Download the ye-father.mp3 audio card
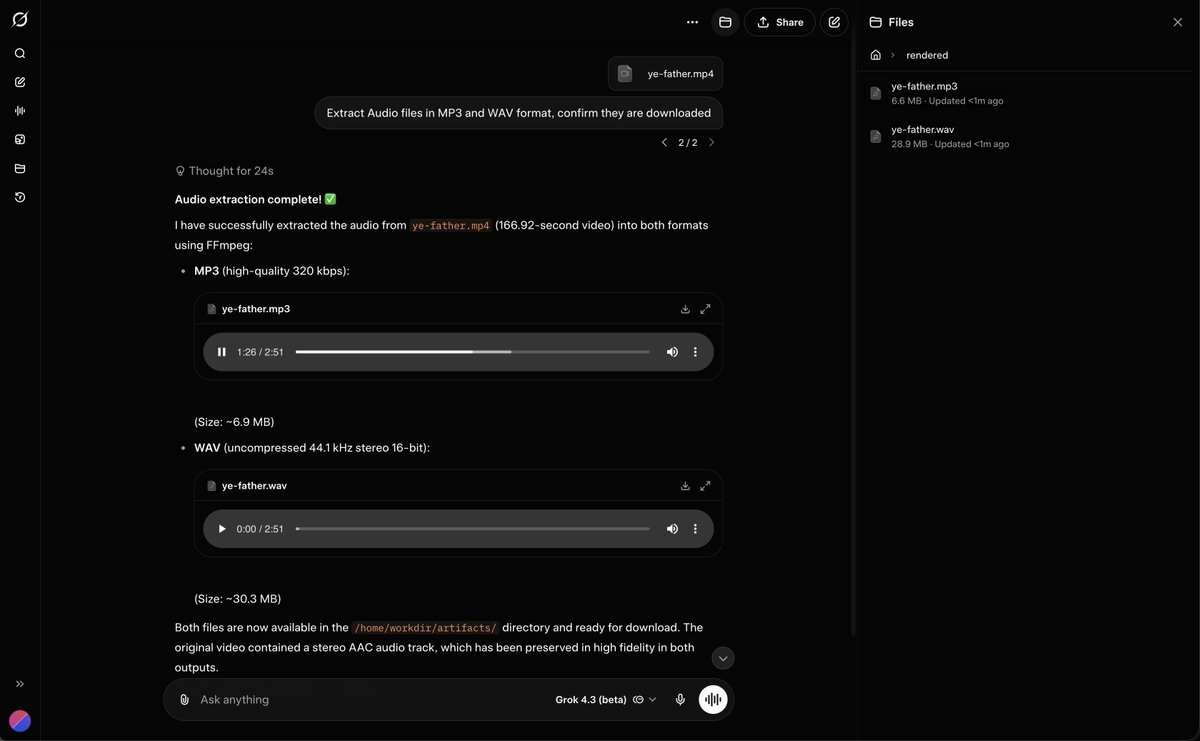 click(x=685, y=309)
